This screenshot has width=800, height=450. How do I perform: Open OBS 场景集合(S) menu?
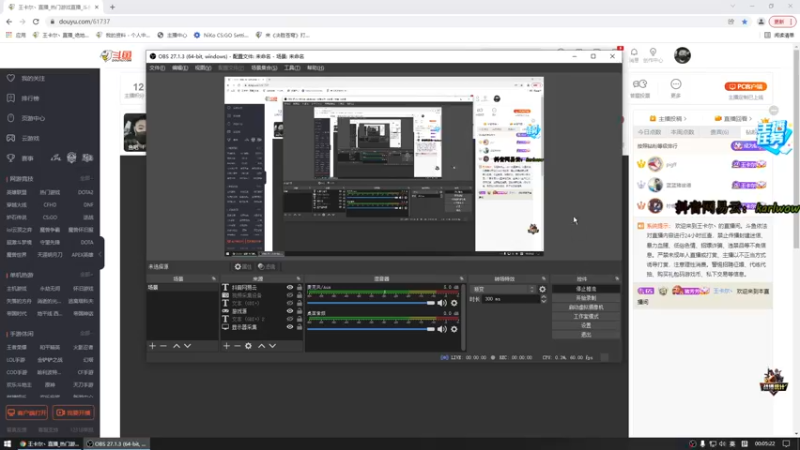click(264, 68)
